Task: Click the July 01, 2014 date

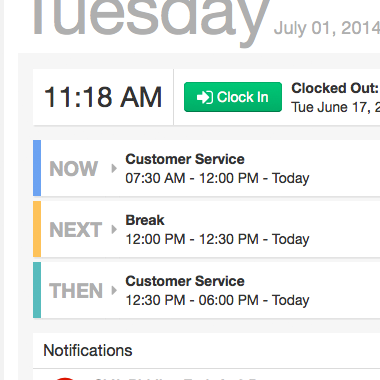Action: [x=327, y=28]
